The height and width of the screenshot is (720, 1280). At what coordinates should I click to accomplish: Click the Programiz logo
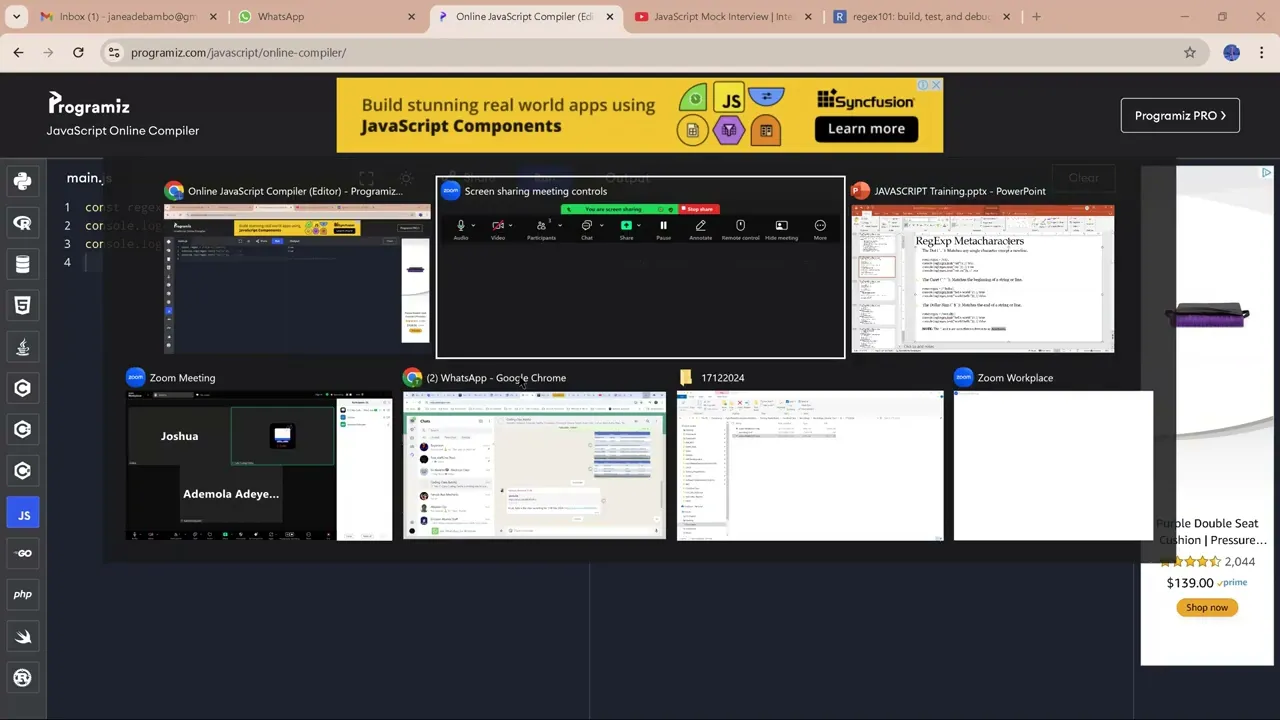coord(89,104)
